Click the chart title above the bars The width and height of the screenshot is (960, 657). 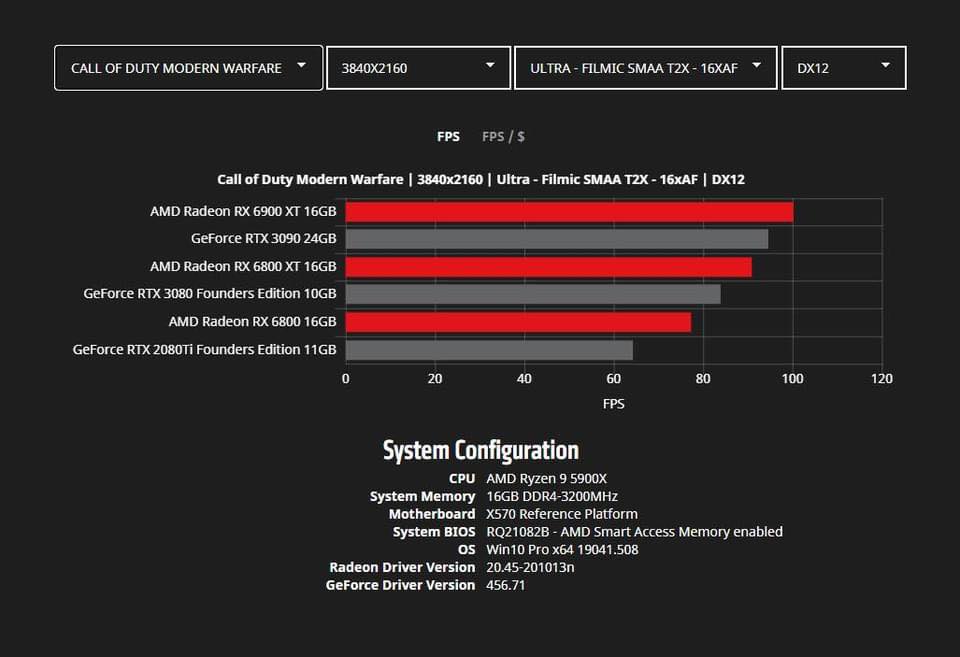[x=481, y=179]
